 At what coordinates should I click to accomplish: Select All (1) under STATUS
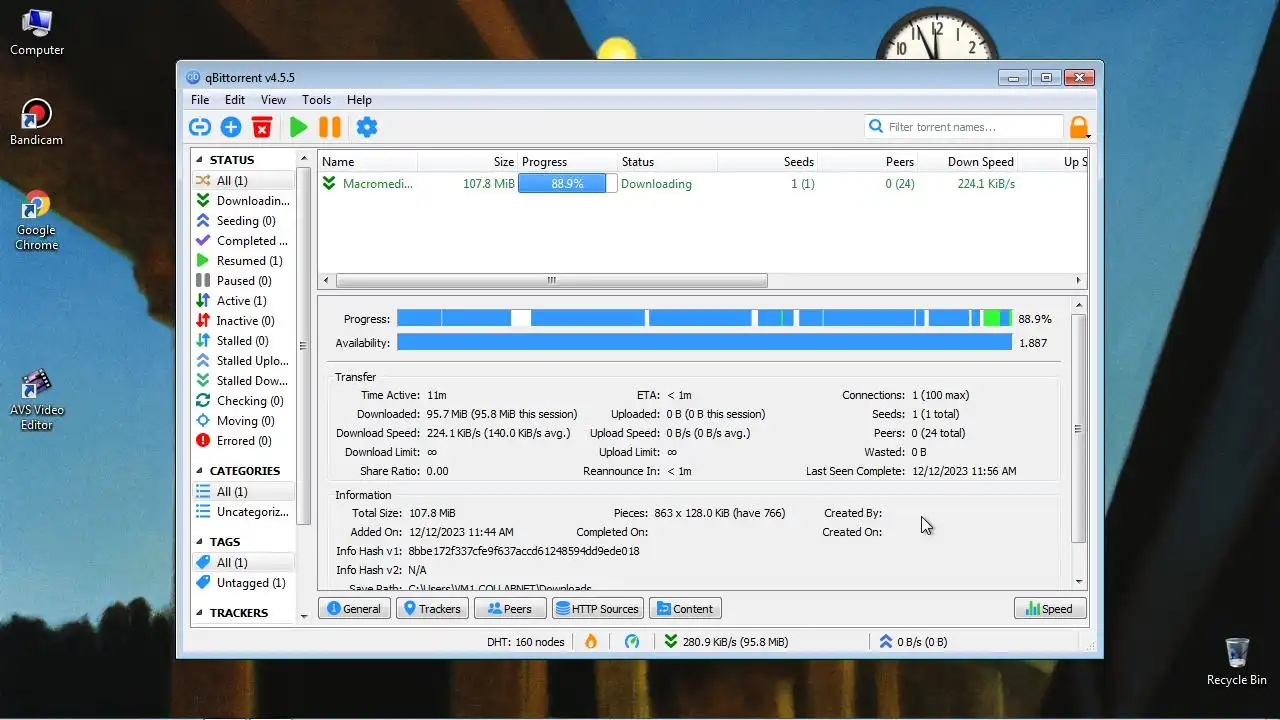243,181
